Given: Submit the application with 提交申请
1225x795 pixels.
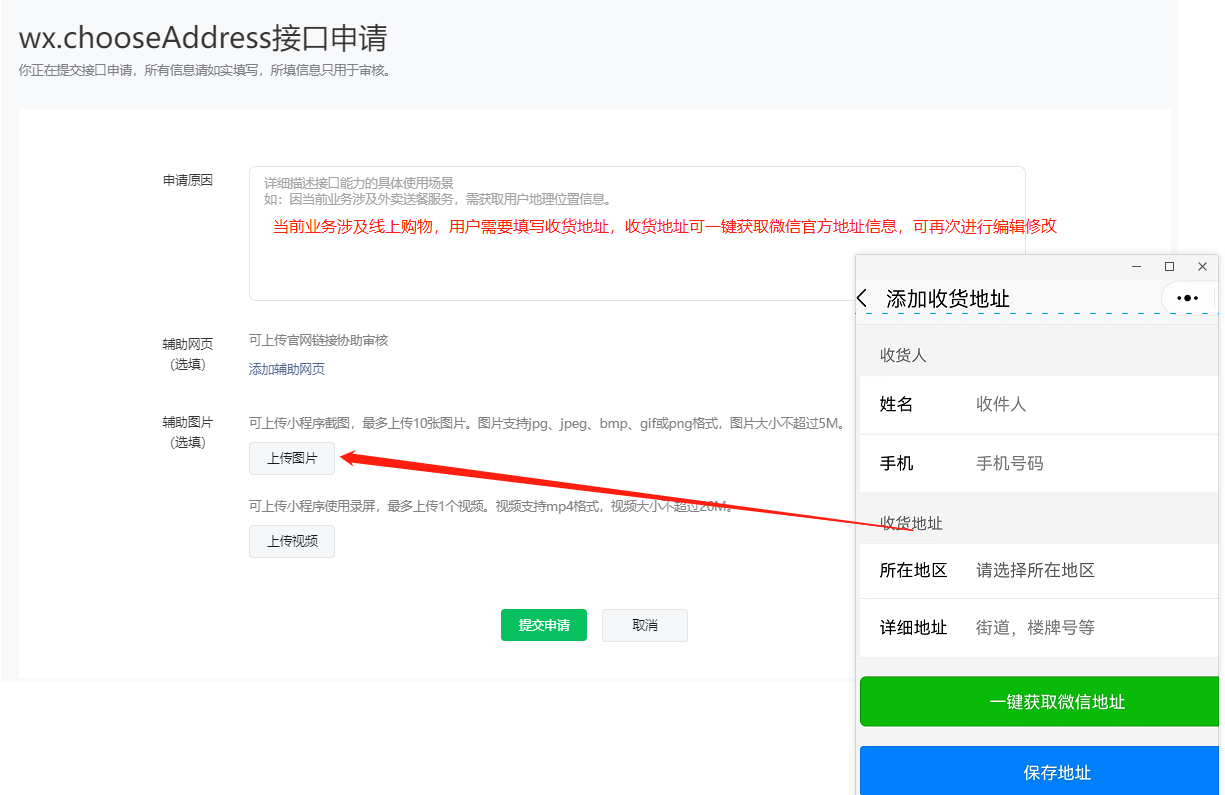Looking at the screenshot, I should pos(544,625).
